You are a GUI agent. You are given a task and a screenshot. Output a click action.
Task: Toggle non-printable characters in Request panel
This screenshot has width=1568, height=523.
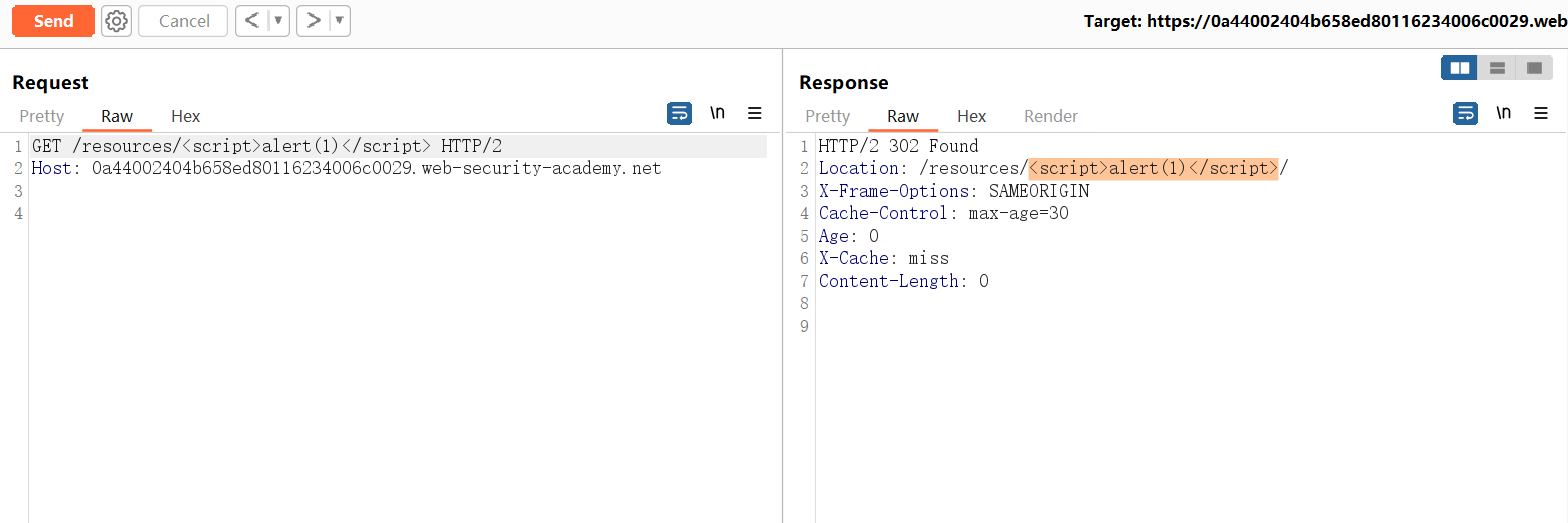click(717, 114)
